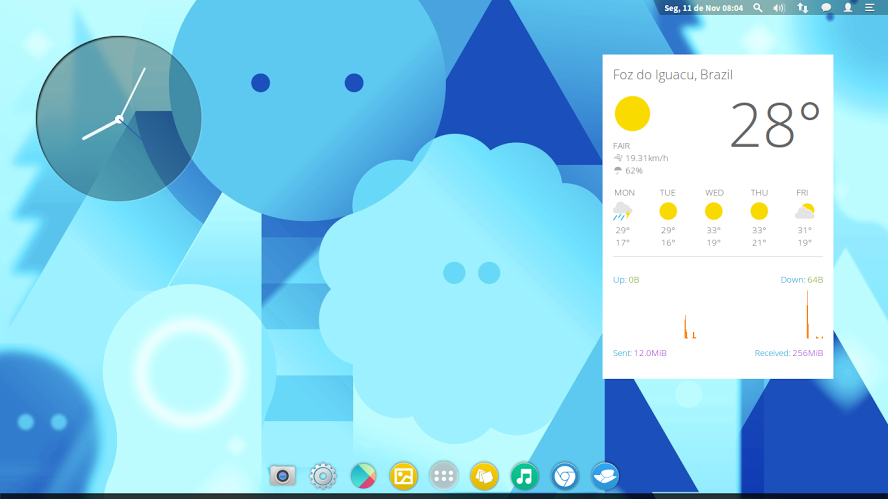Open the yellow Files dock icon
888x499 pixels.
[484, 476]
